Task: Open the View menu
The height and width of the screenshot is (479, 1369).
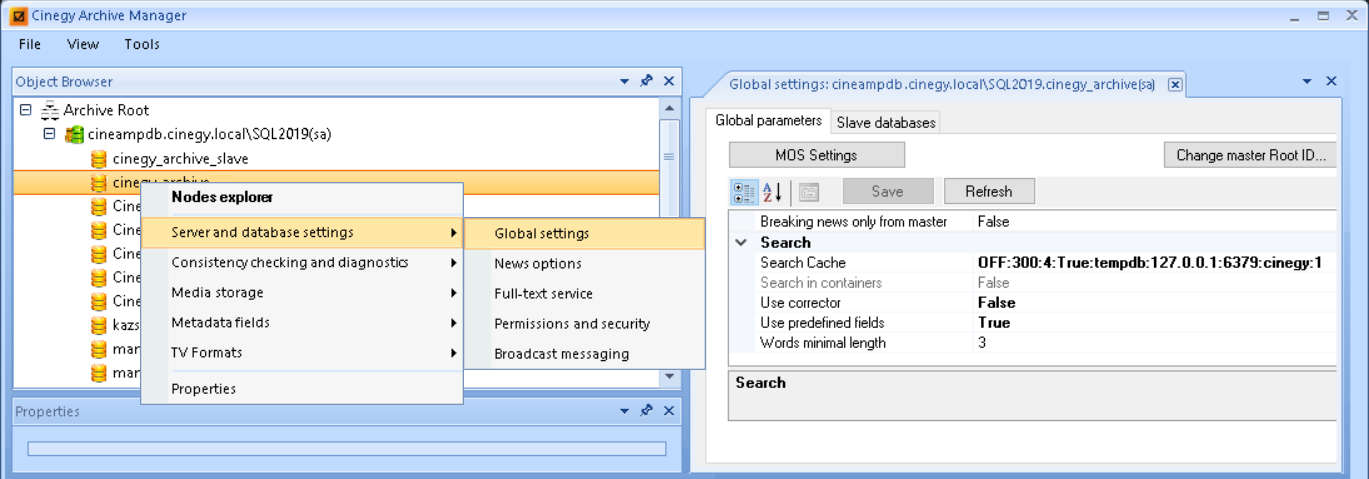Action: pyautogui.click(x=83, y=44)
